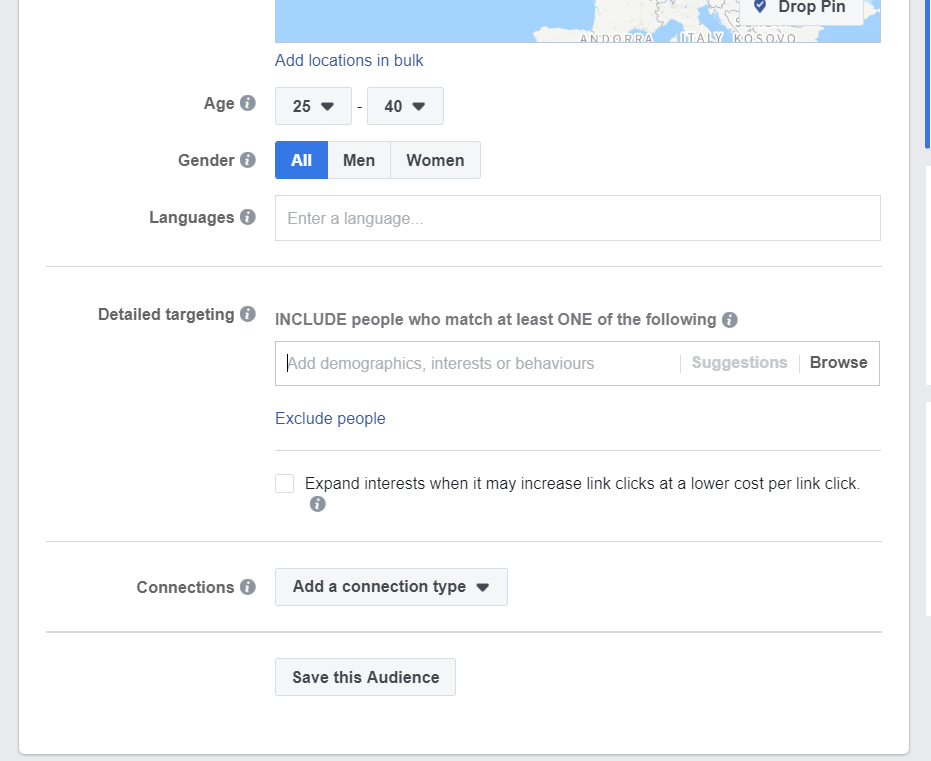Click the info icon next to Age
Screen dimensions: 931x761
pos(248,103)
